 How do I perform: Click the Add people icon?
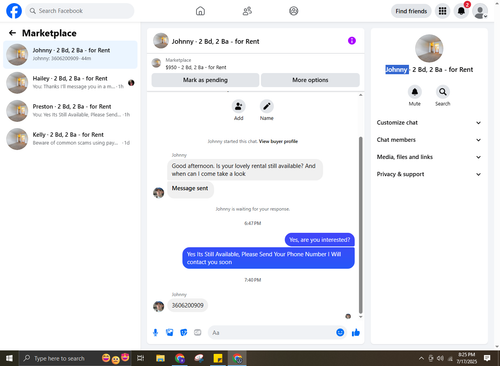239,106
